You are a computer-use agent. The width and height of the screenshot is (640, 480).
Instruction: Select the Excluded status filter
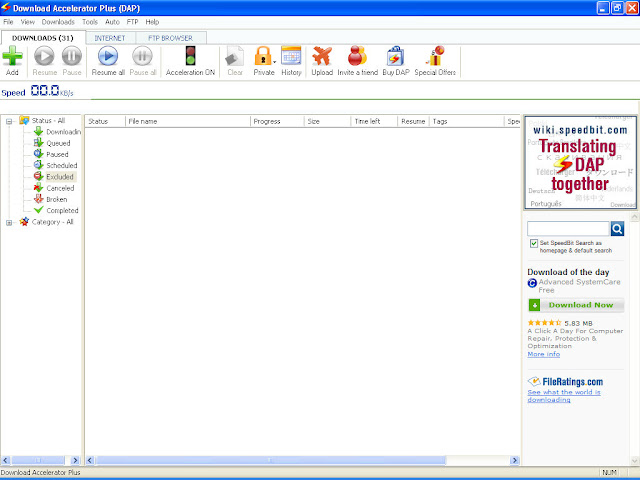(60, 177)
